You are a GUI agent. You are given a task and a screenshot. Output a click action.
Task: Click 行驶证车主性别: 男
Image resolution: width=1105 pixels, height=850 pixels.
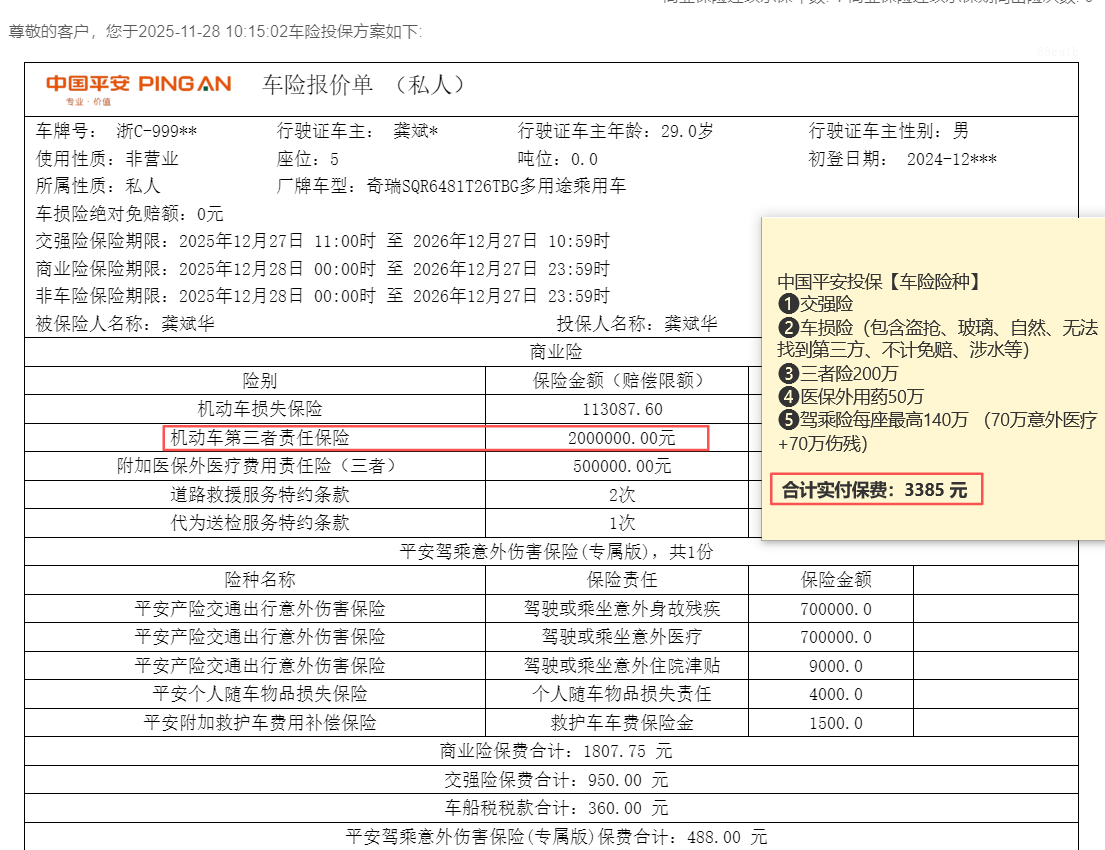889,131
